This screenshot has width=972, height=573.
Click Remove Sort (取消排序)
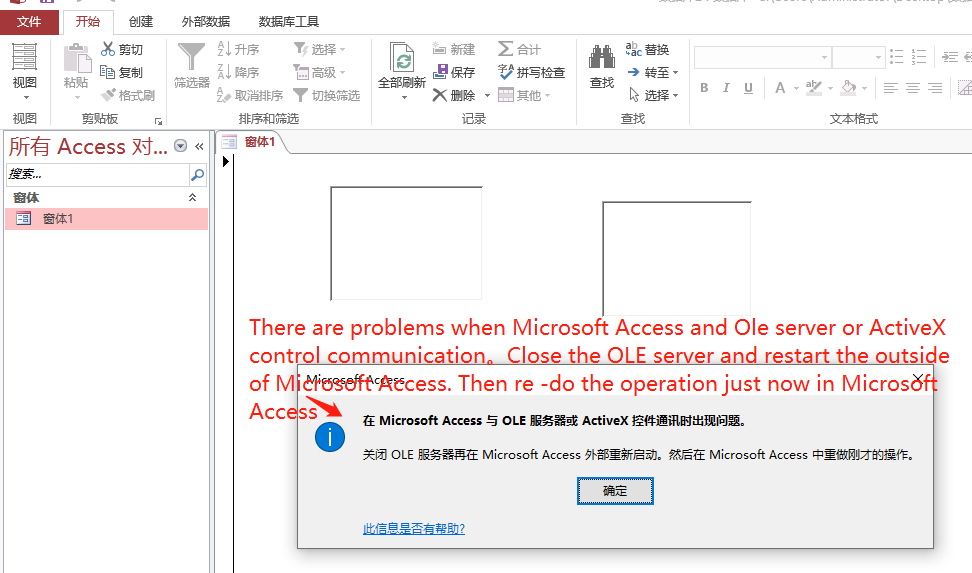coord(250,96)
